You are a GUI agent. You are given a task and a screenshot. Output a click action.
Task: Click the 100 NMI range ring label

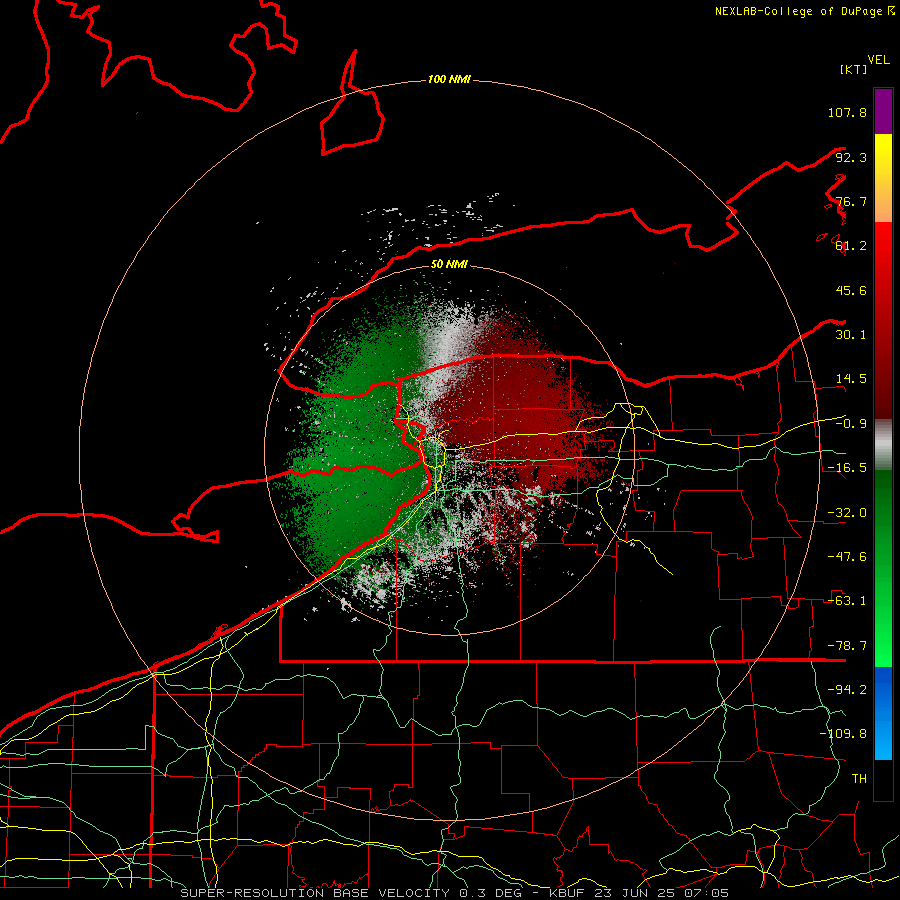[449, 79]
